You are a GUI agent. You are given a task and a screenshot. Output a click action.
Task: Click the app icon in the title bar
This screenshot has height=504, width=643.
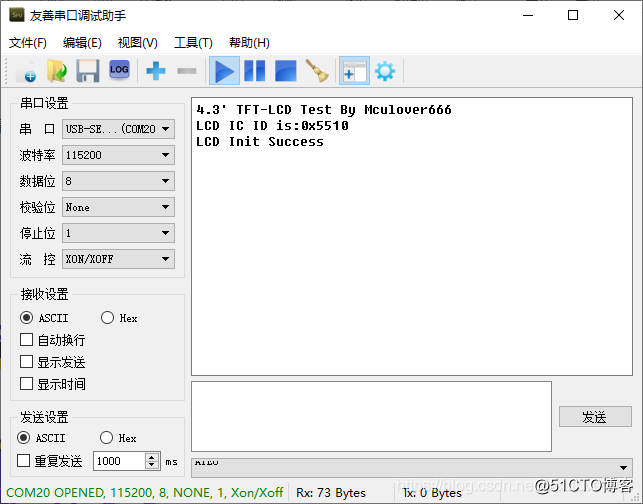[17, 16]
